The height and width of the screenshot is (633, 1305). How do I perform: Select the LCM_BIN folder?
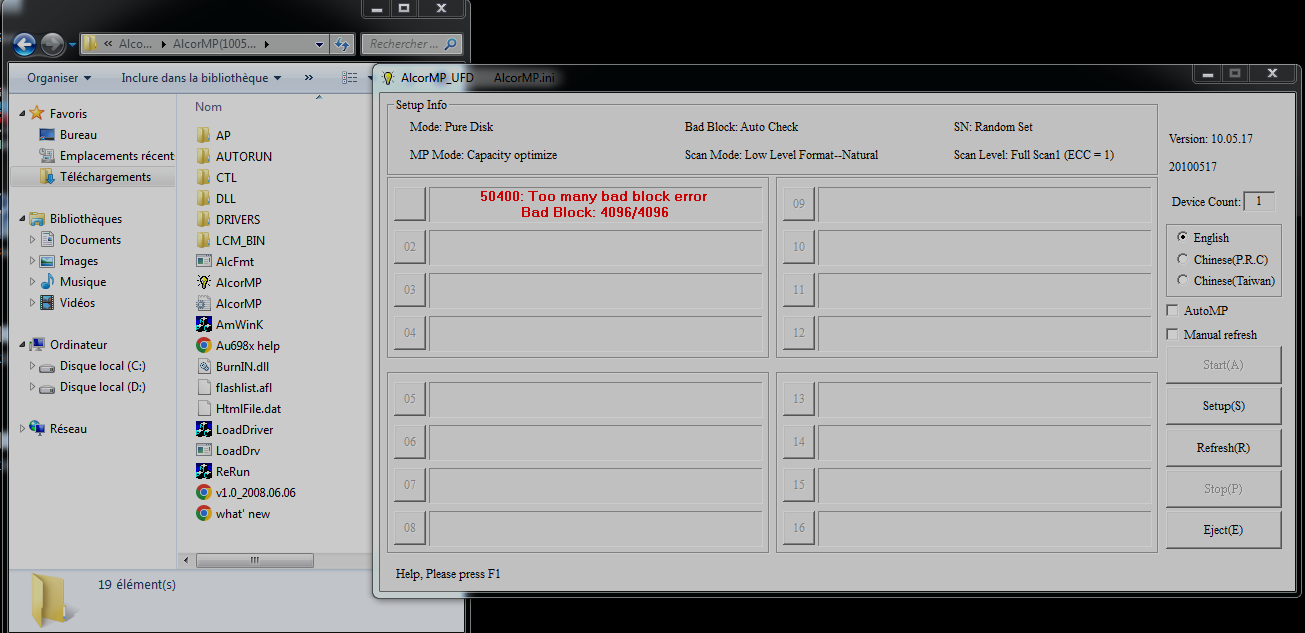[x=231, y=240]
